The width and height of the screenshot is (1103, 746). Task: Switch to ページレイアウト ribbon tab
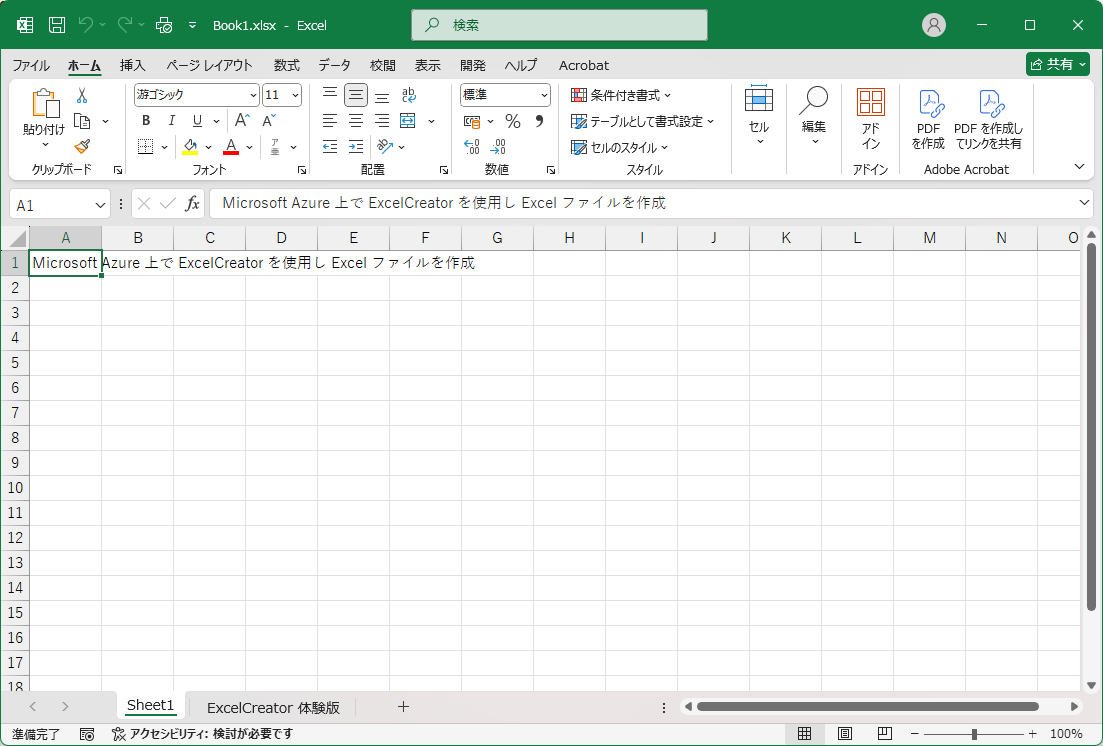pyautogui.click(x=209, y=65)
